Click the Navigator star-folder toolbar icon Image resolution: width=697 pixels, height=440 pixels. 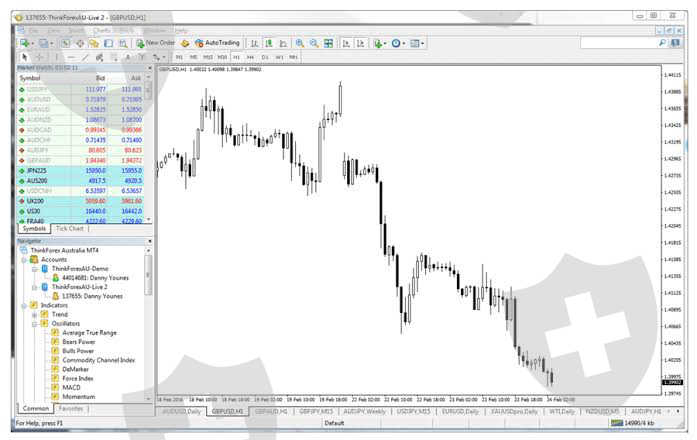pos(94,43)
